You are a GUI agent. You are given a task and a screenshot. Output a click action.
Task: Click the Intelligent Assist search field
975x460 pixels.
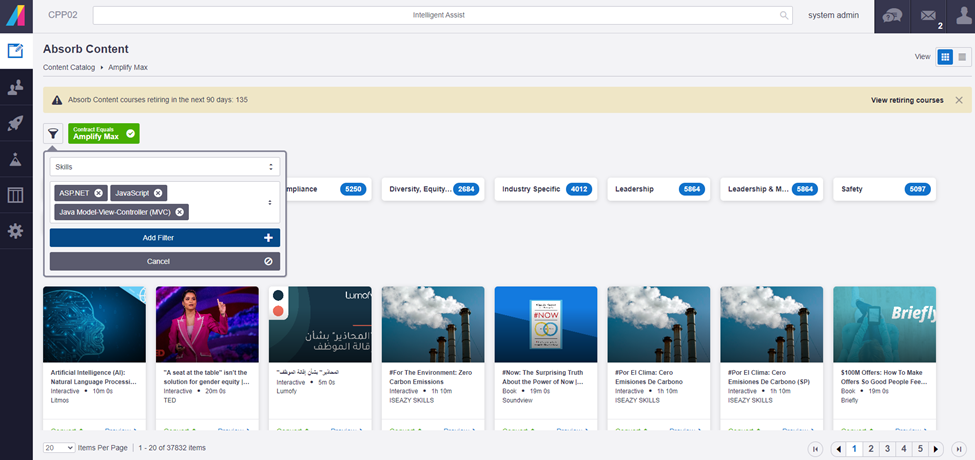pos(443,16)
